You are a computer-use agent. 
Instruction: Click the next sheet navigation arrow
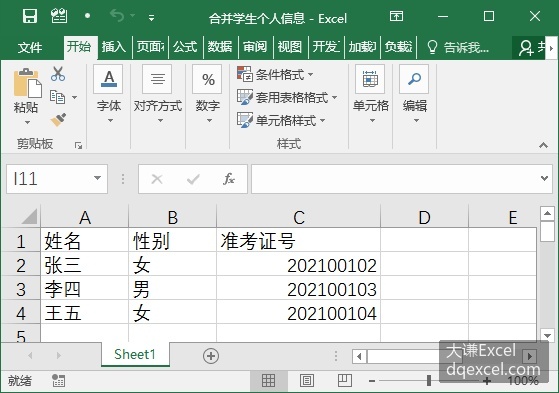[59, 355]
